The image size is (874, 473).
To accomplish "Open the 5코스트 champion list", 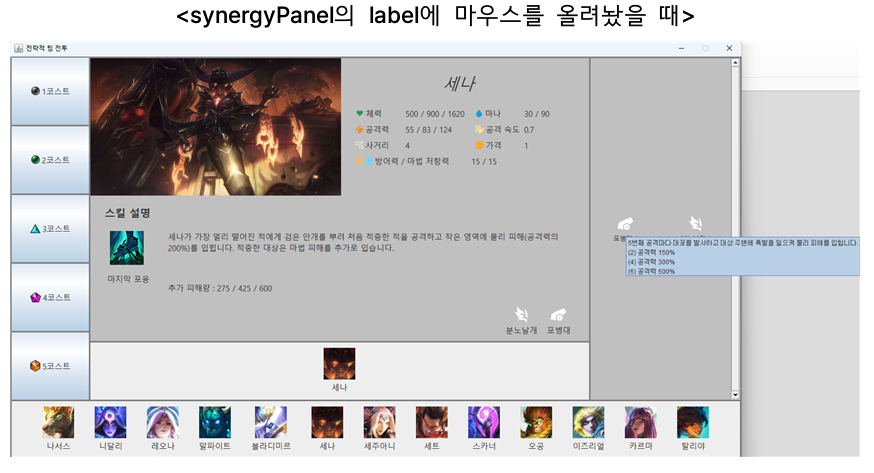I will tap(50, 366).
